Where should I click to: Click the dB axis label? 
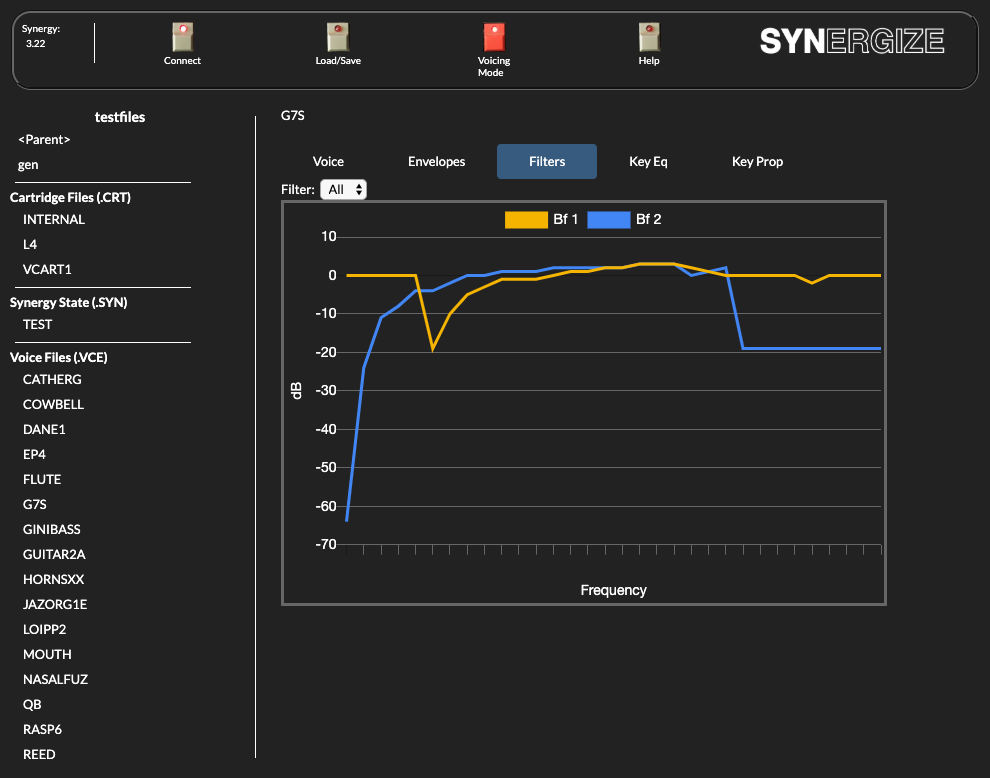pyautogui.click(x=296, y=390)
